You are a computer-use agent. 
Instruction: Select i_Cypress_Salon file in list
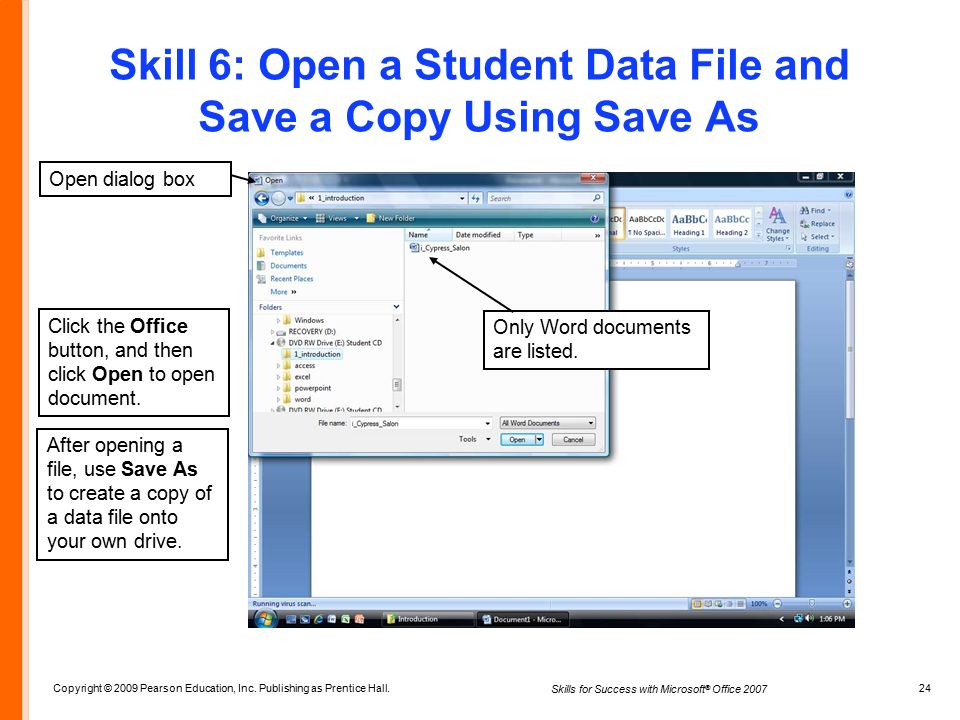coord(440,248)
